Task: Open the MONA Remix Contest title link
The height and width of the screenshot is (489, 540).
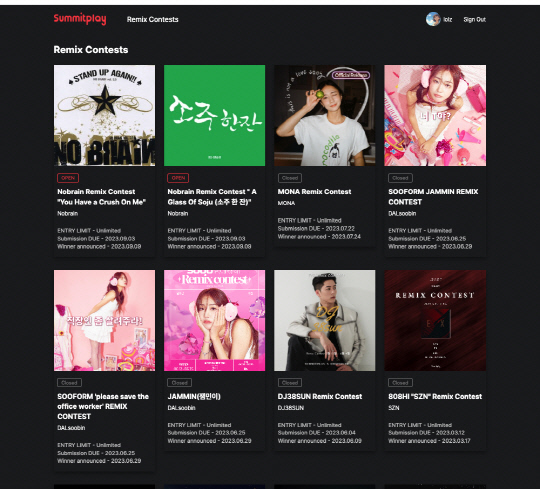Action: pos(314,191)
